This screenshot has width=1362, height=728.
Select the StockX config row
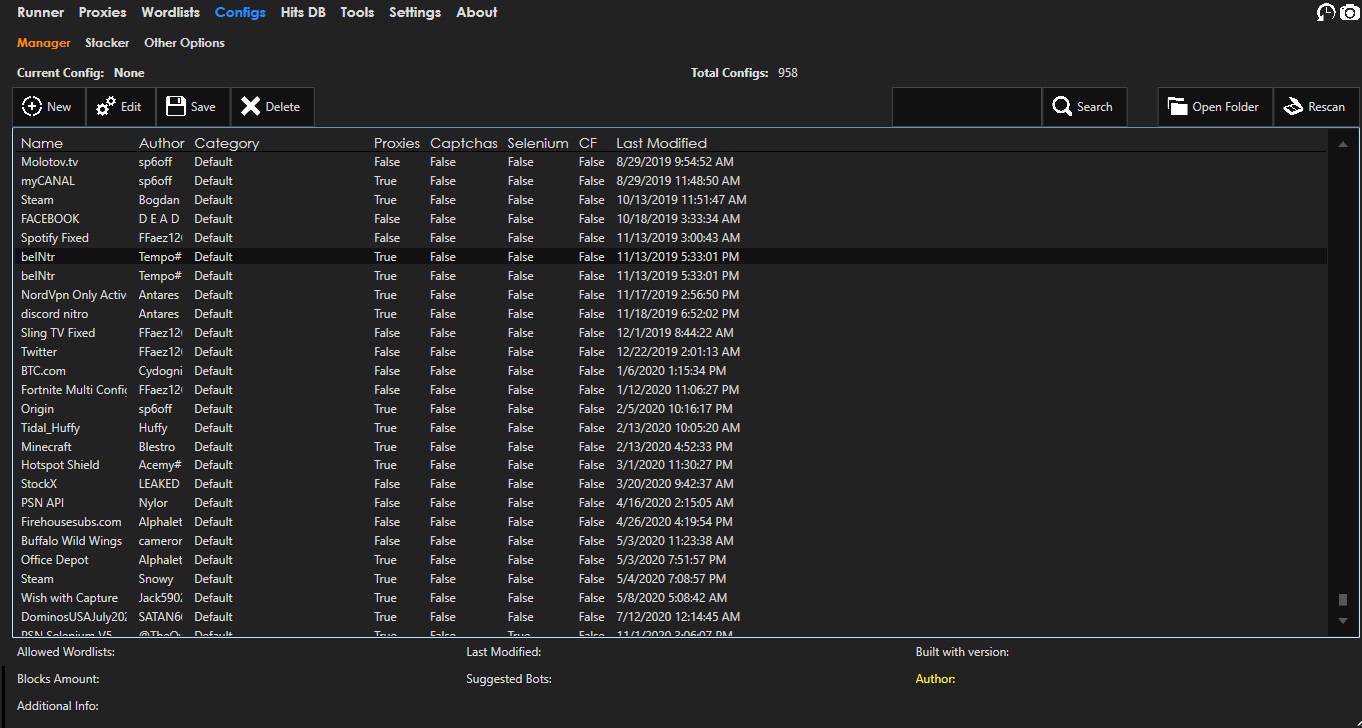[x=670, y=484]
